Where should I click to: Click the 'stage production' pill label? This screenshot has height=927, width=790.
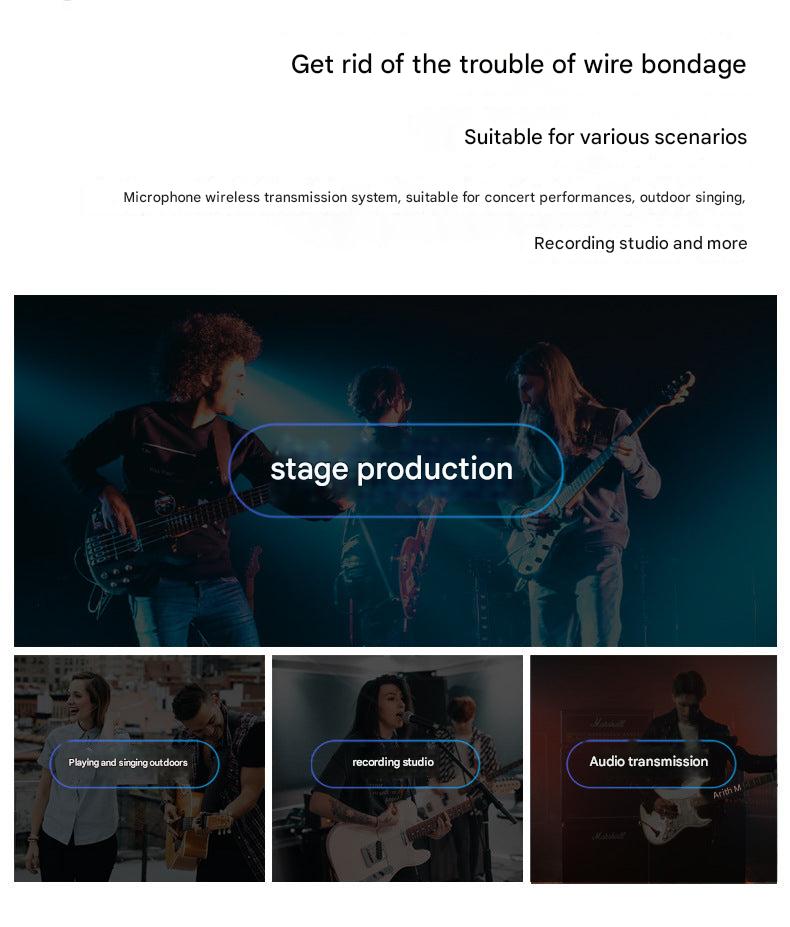pyautogui.click(x=396, y=470)
